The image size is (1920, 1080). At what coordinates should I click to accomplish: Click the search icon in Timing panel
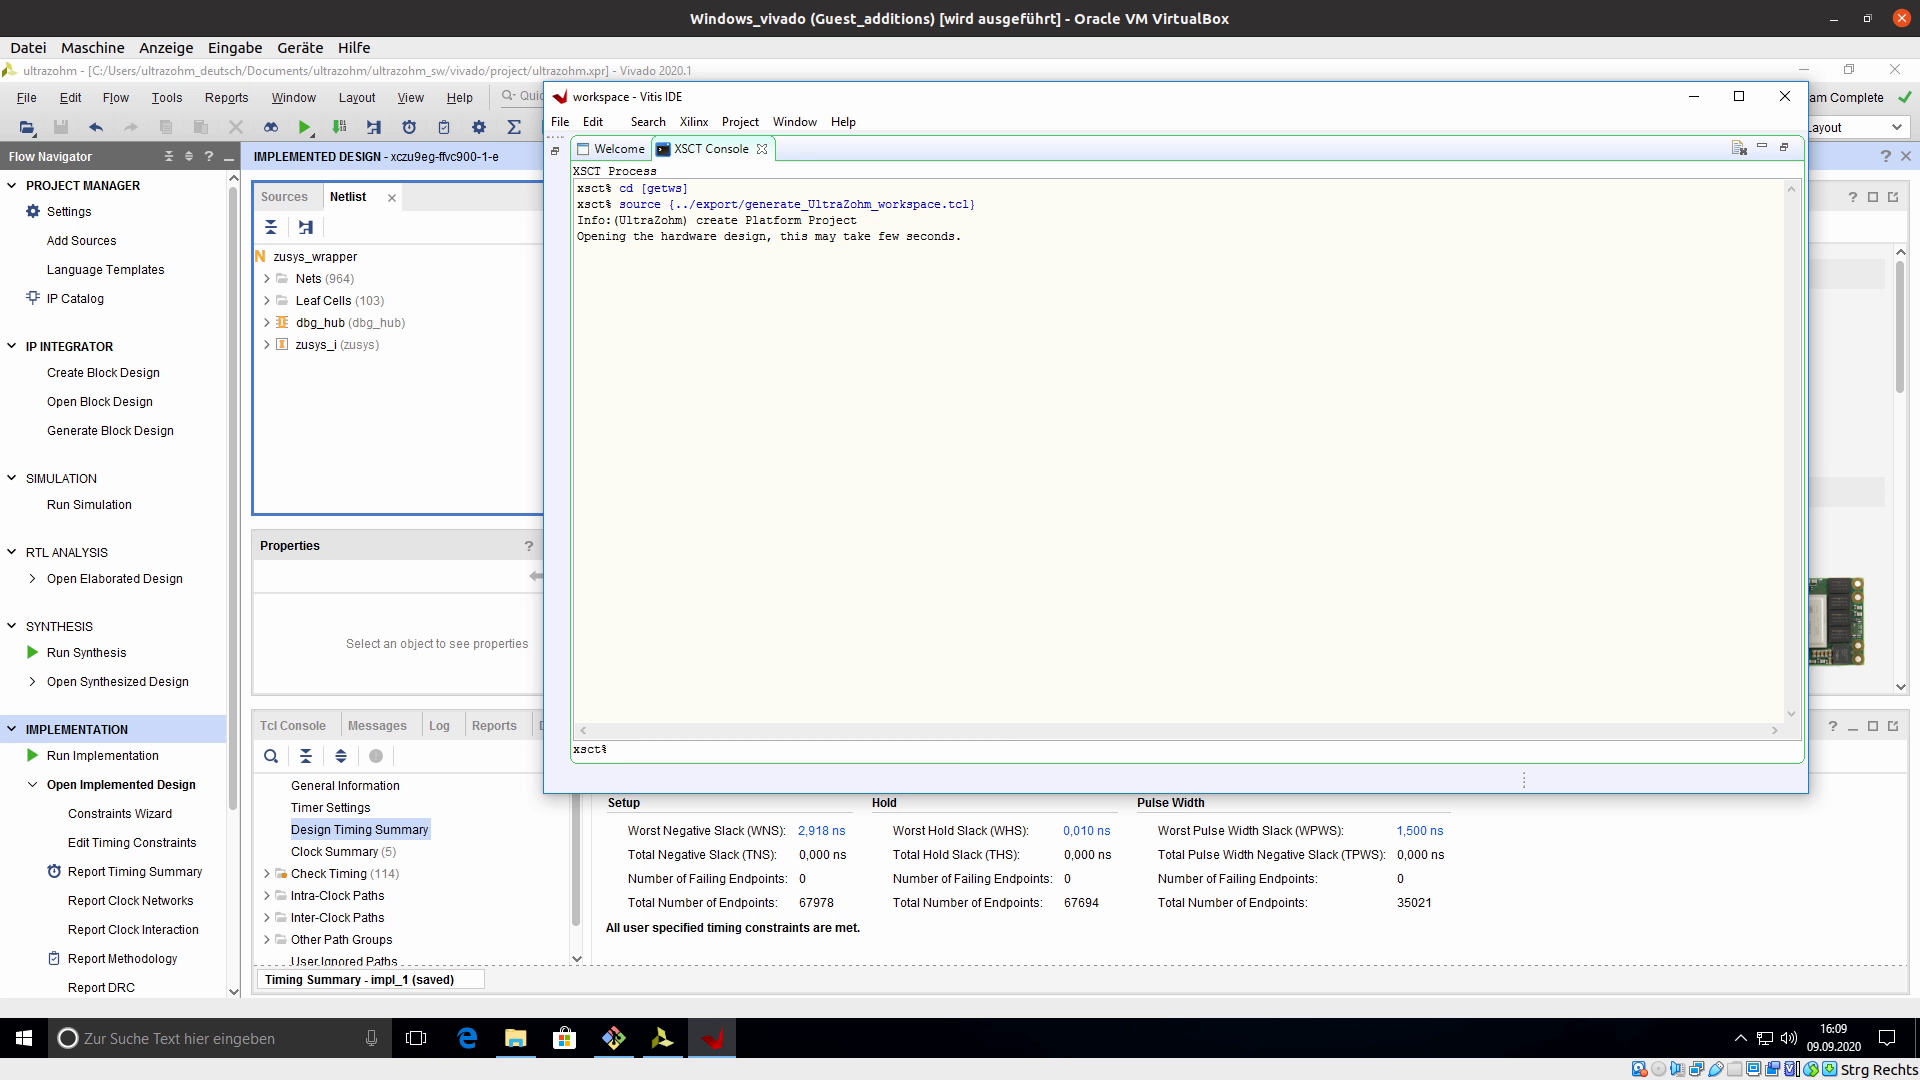point(271,756)
